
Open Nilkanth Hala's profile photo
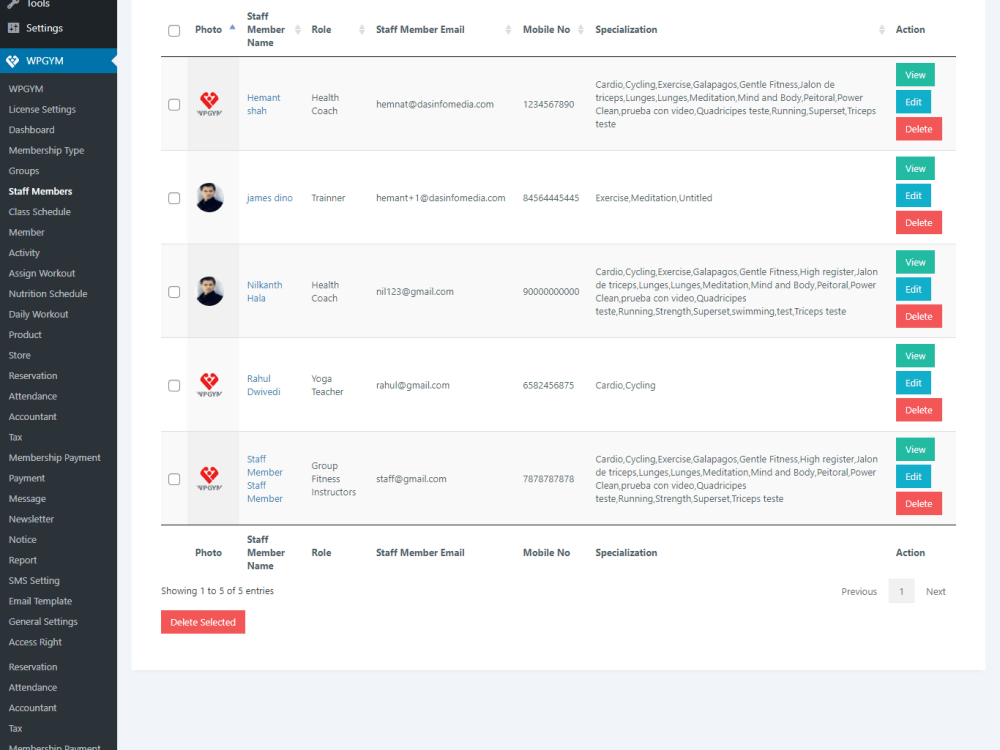210,291
